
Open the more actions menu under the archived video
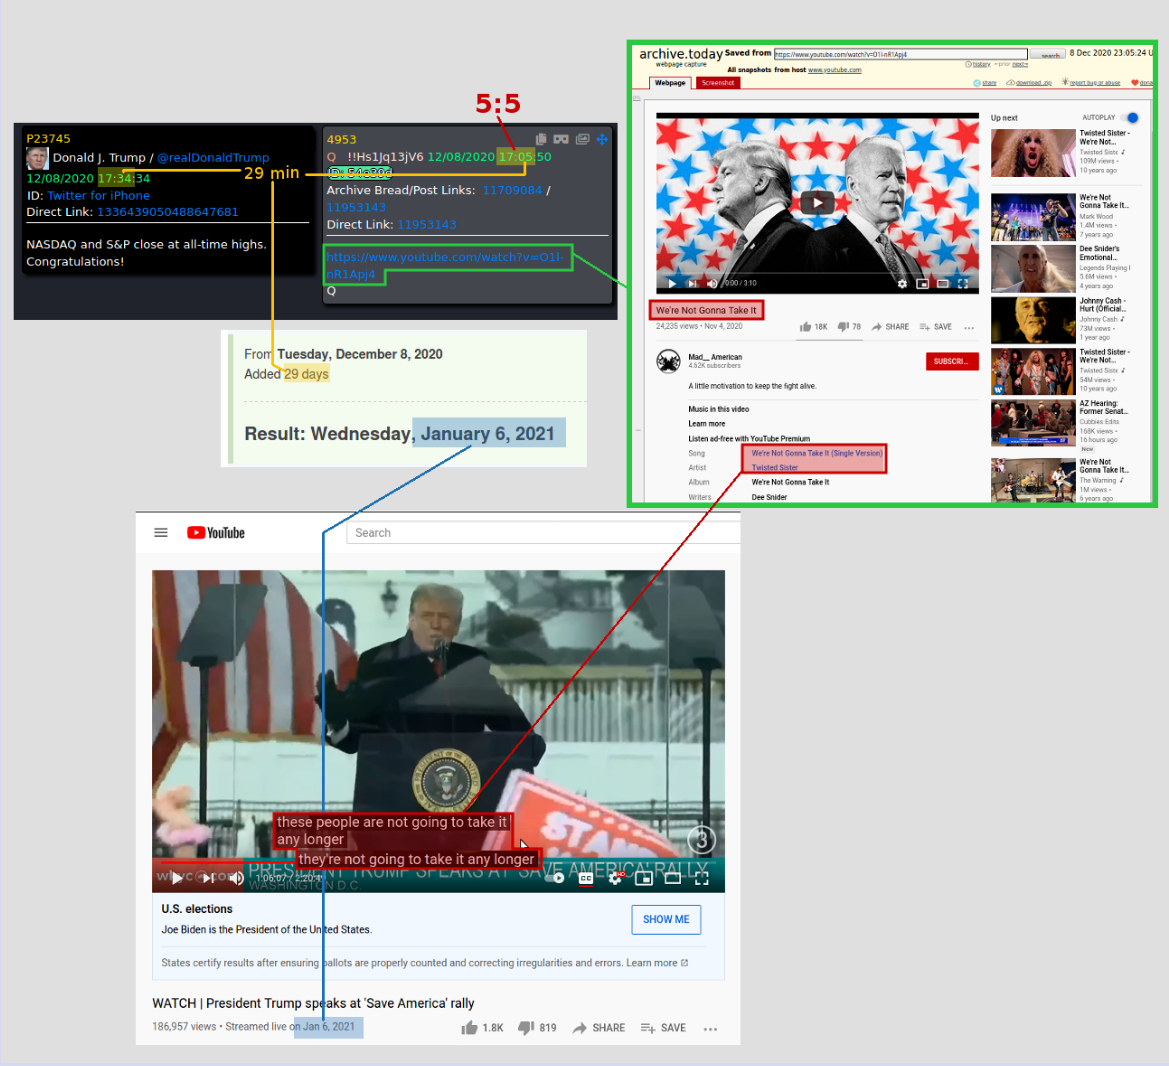pyautogui.click(x=969, y=327)
